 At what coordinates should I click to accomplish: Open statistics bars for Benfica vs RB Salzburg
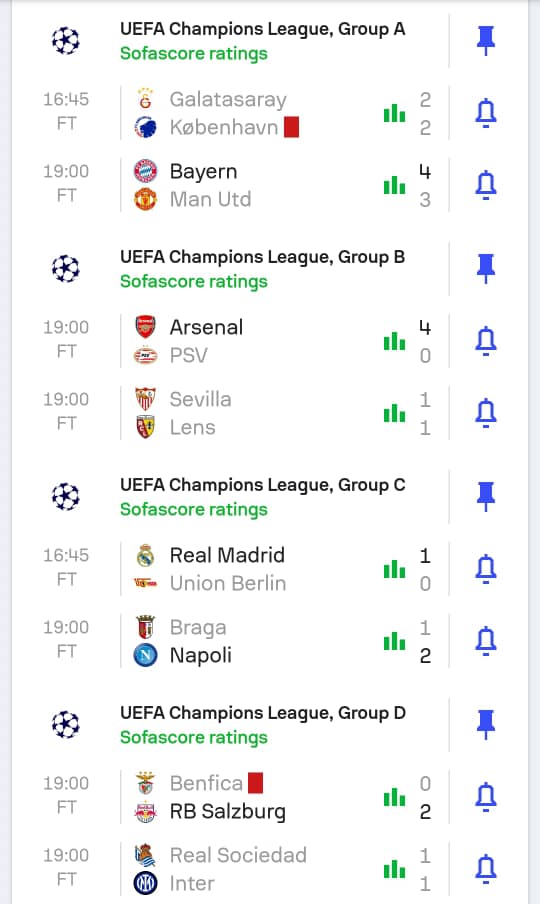point(395,797)
